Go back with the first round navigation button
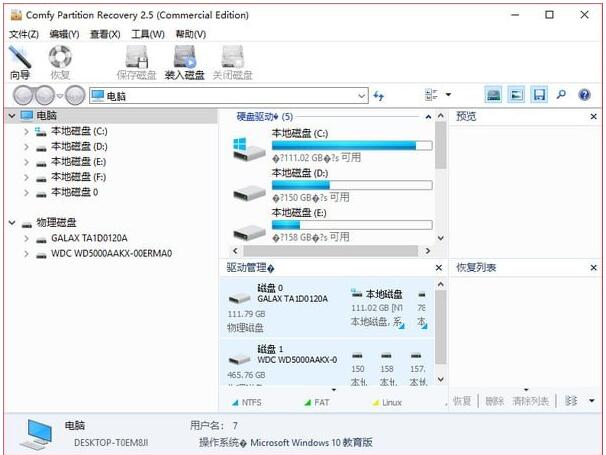The height and width of the screenshot is (455, 606). coord(24,95)
